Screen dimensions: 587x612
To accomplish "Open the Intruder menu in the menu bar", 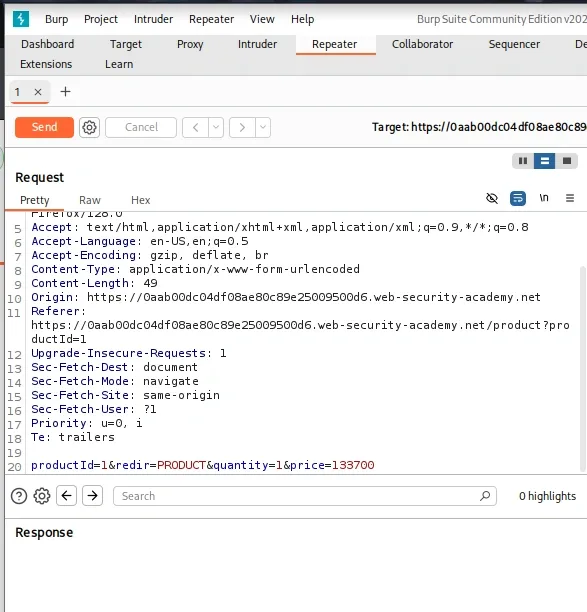I will tap(153, 19).
